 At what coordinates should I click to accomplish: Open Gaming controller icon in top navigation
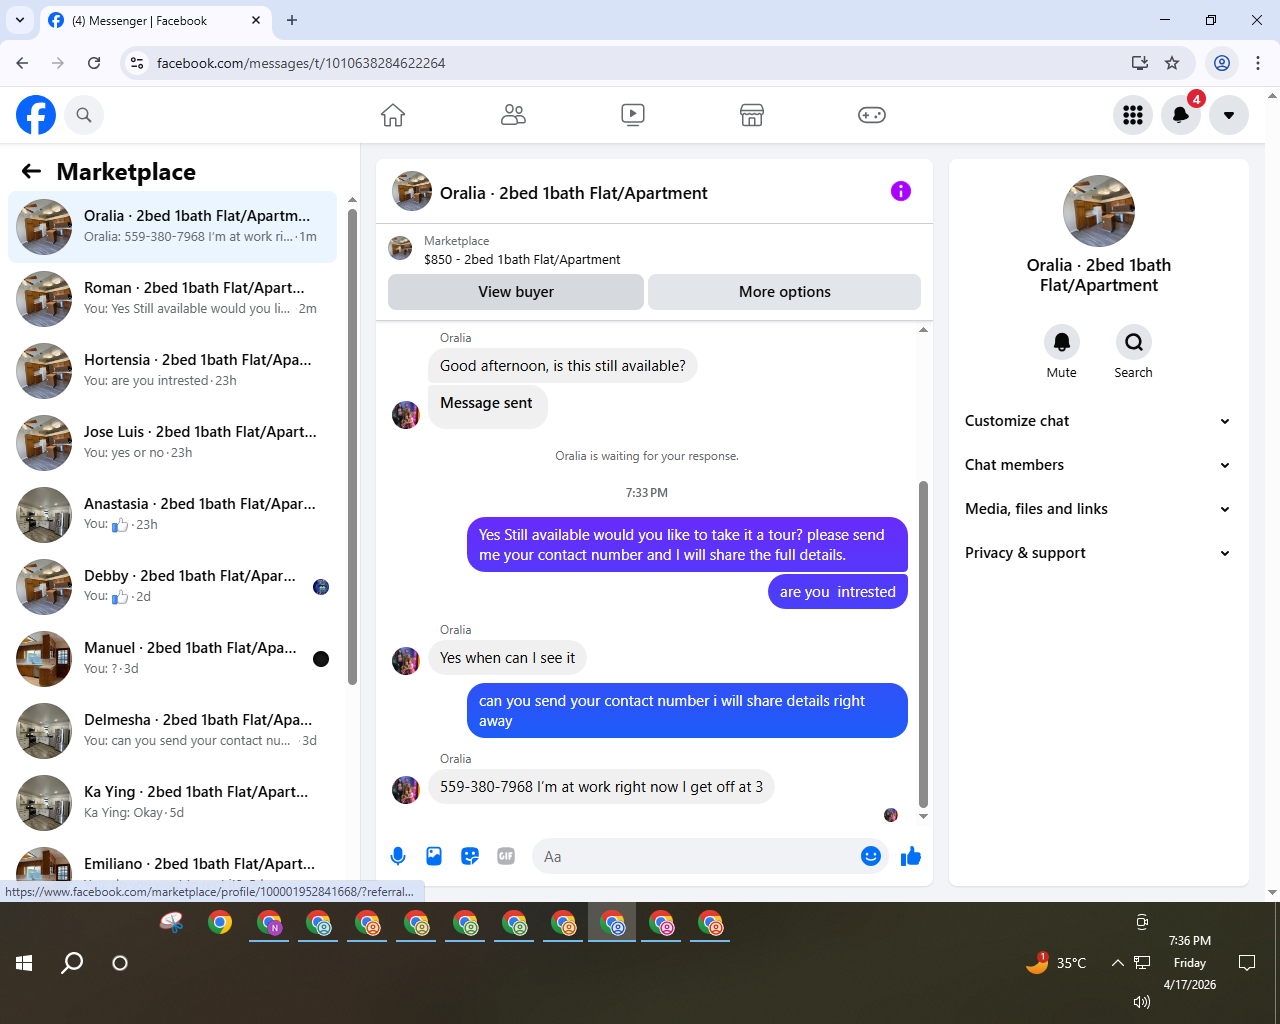(x=872, y=115)
